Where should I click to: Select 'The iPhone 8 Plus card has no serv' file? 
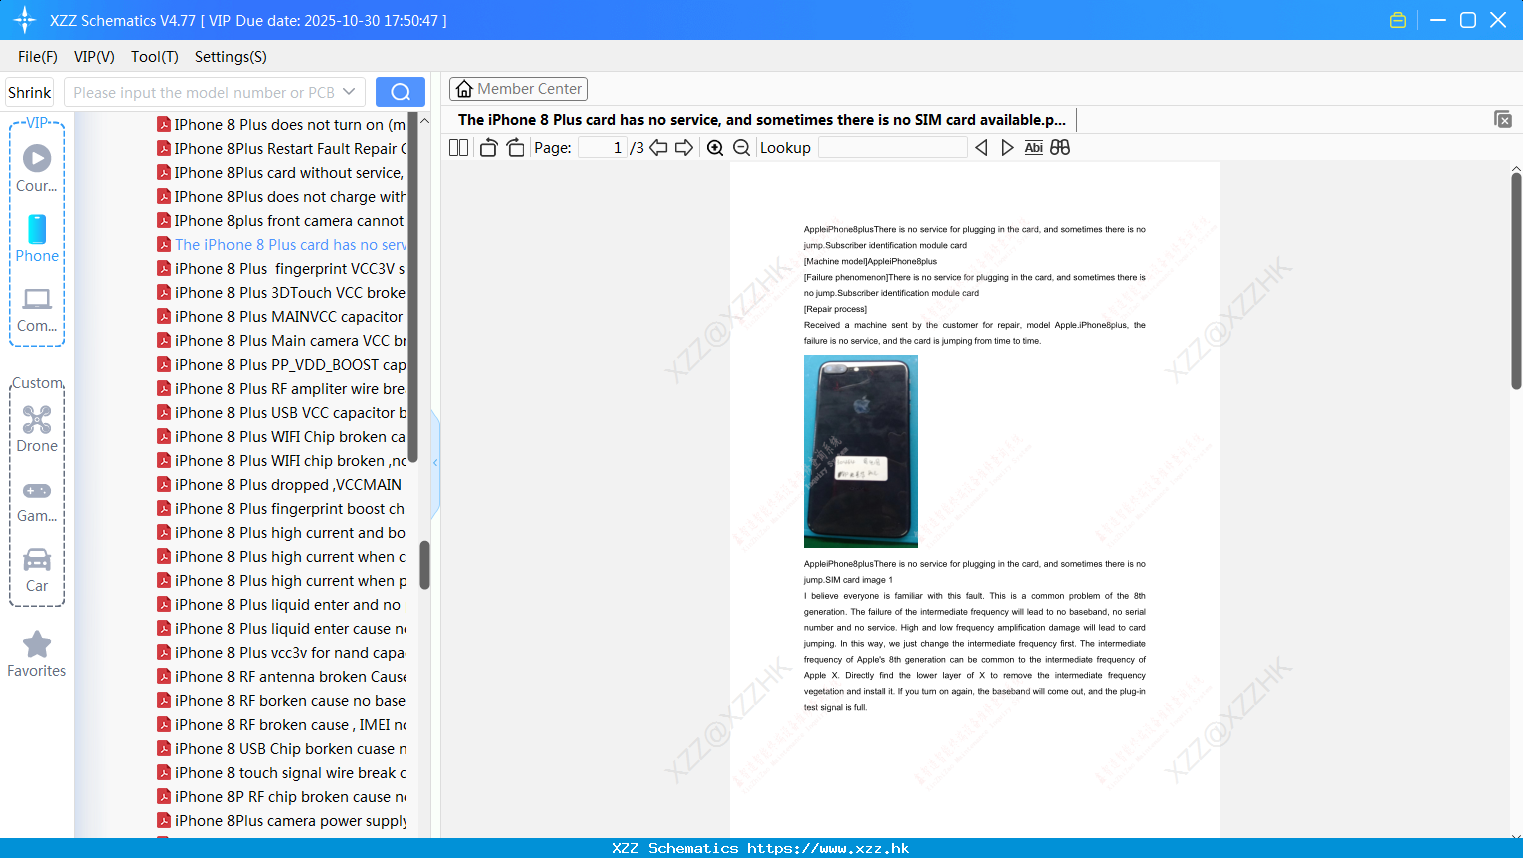282,245
